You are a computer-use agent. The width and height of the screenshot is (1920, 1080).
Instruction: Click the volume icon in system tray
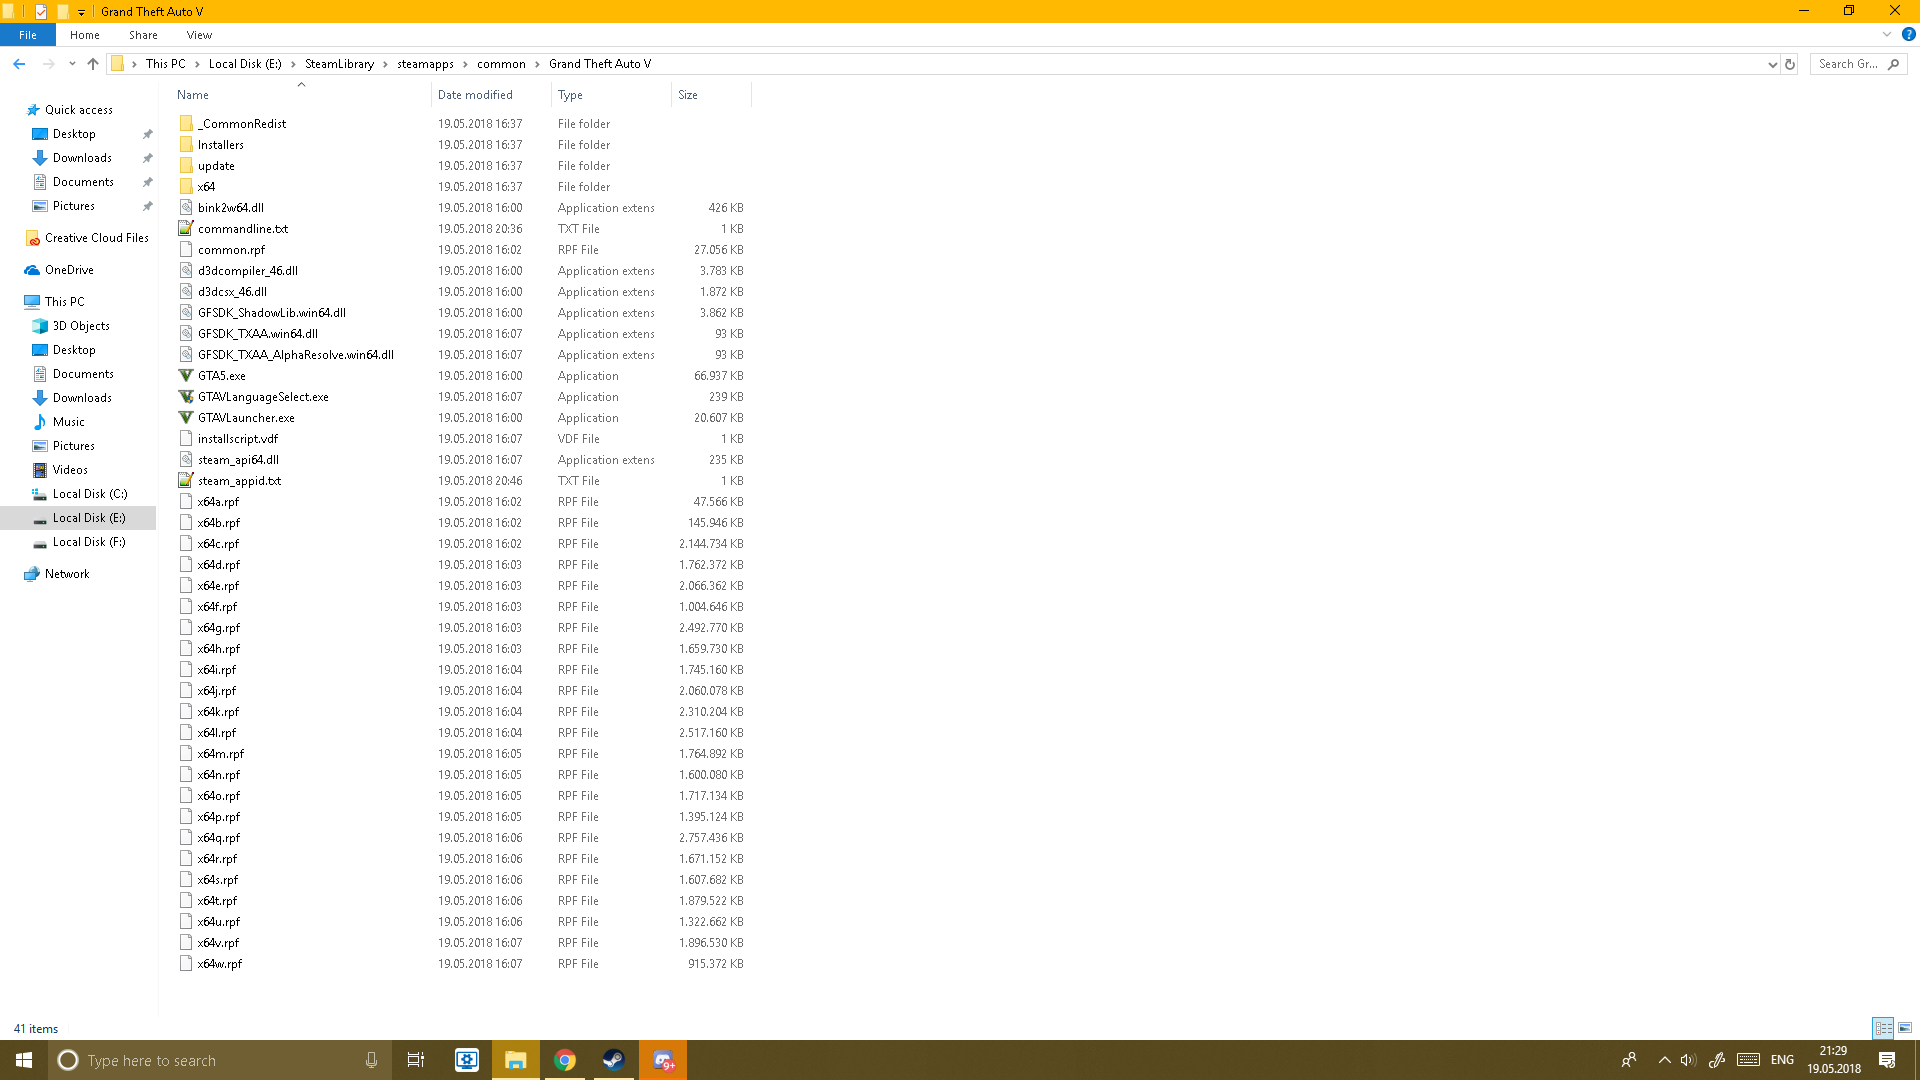click(1688, 1060)
